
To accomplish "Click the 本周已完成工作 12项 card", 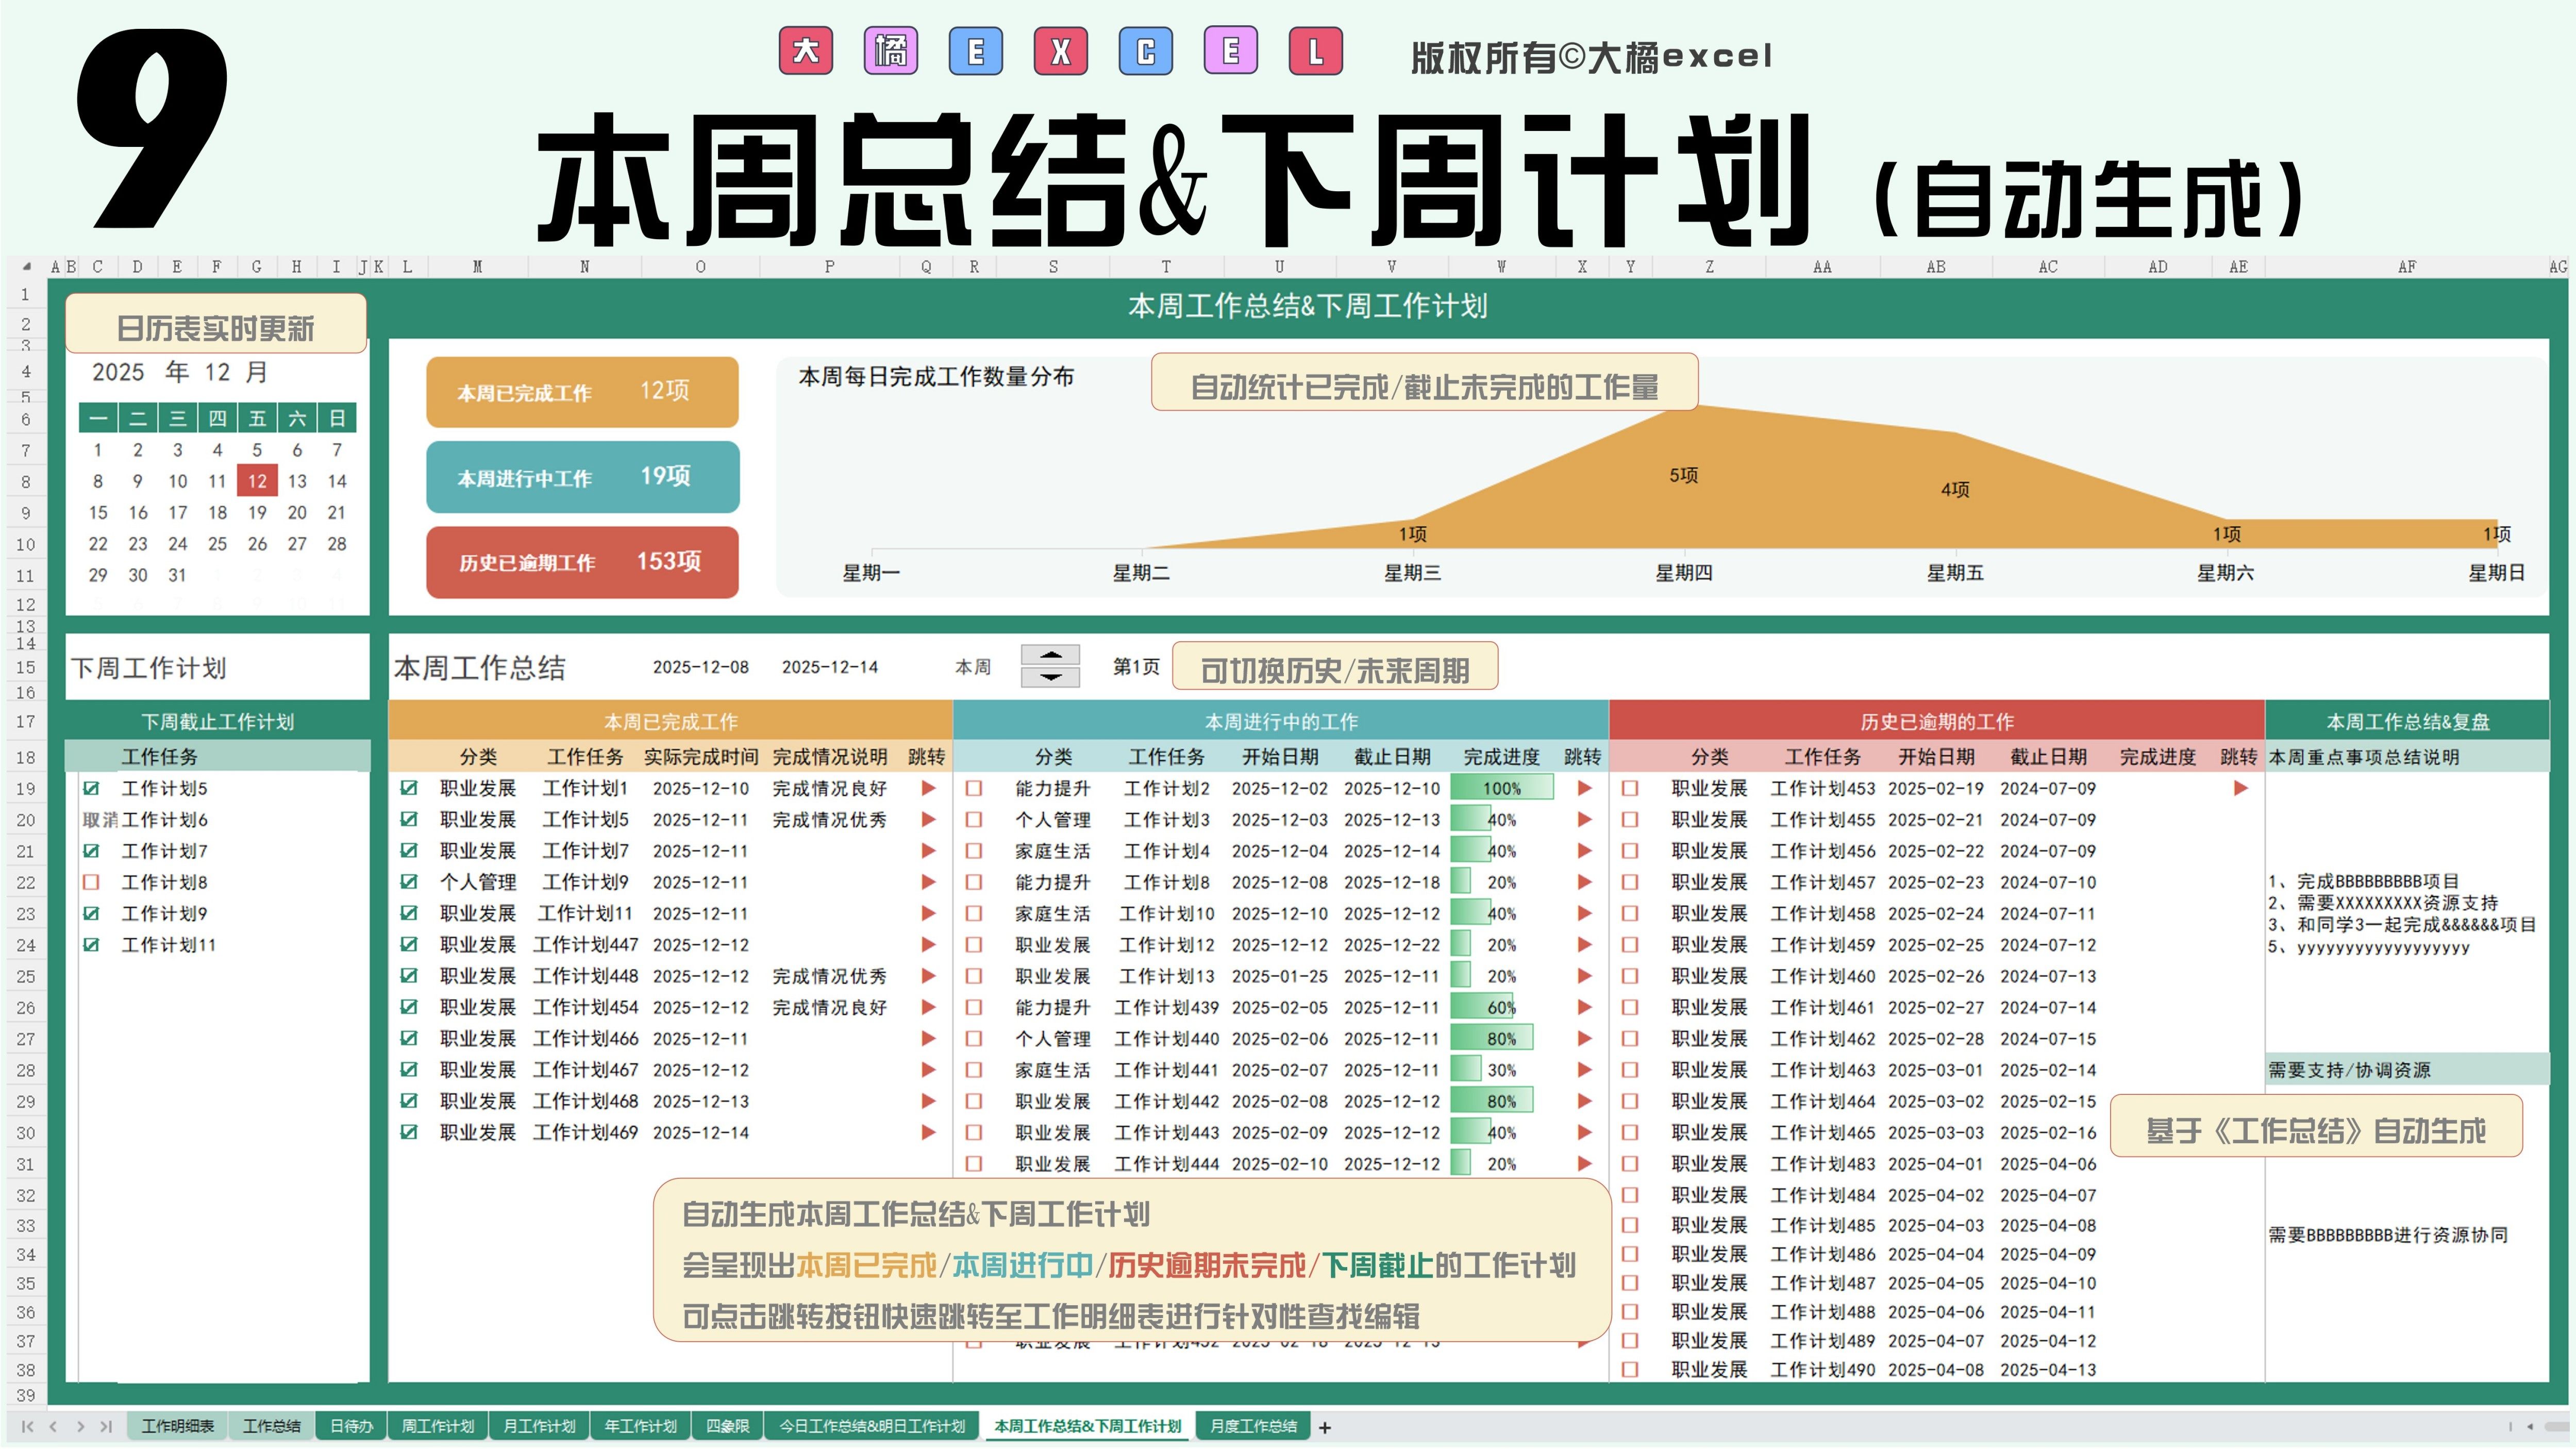I will tap(582, 392).
